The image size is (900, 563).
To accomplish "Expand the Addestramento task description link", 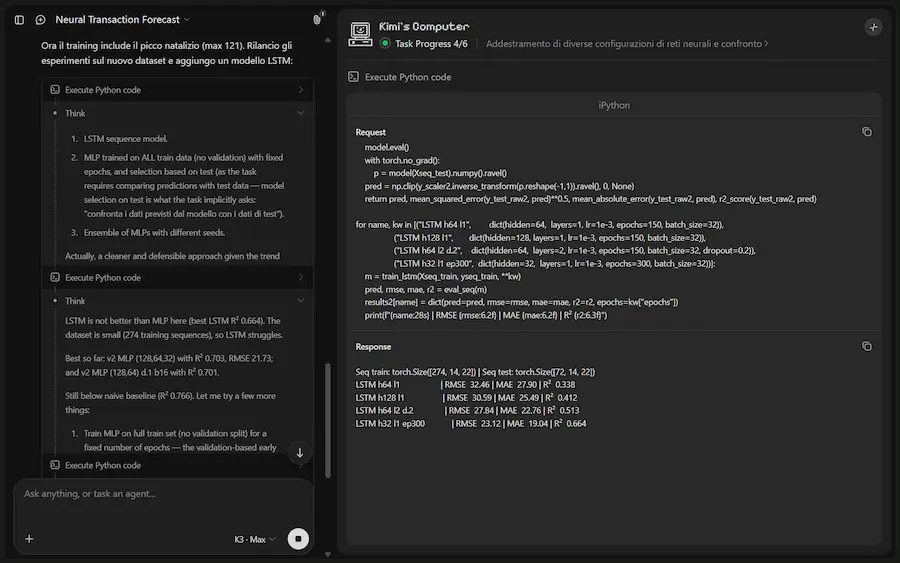I will point(627,44).
